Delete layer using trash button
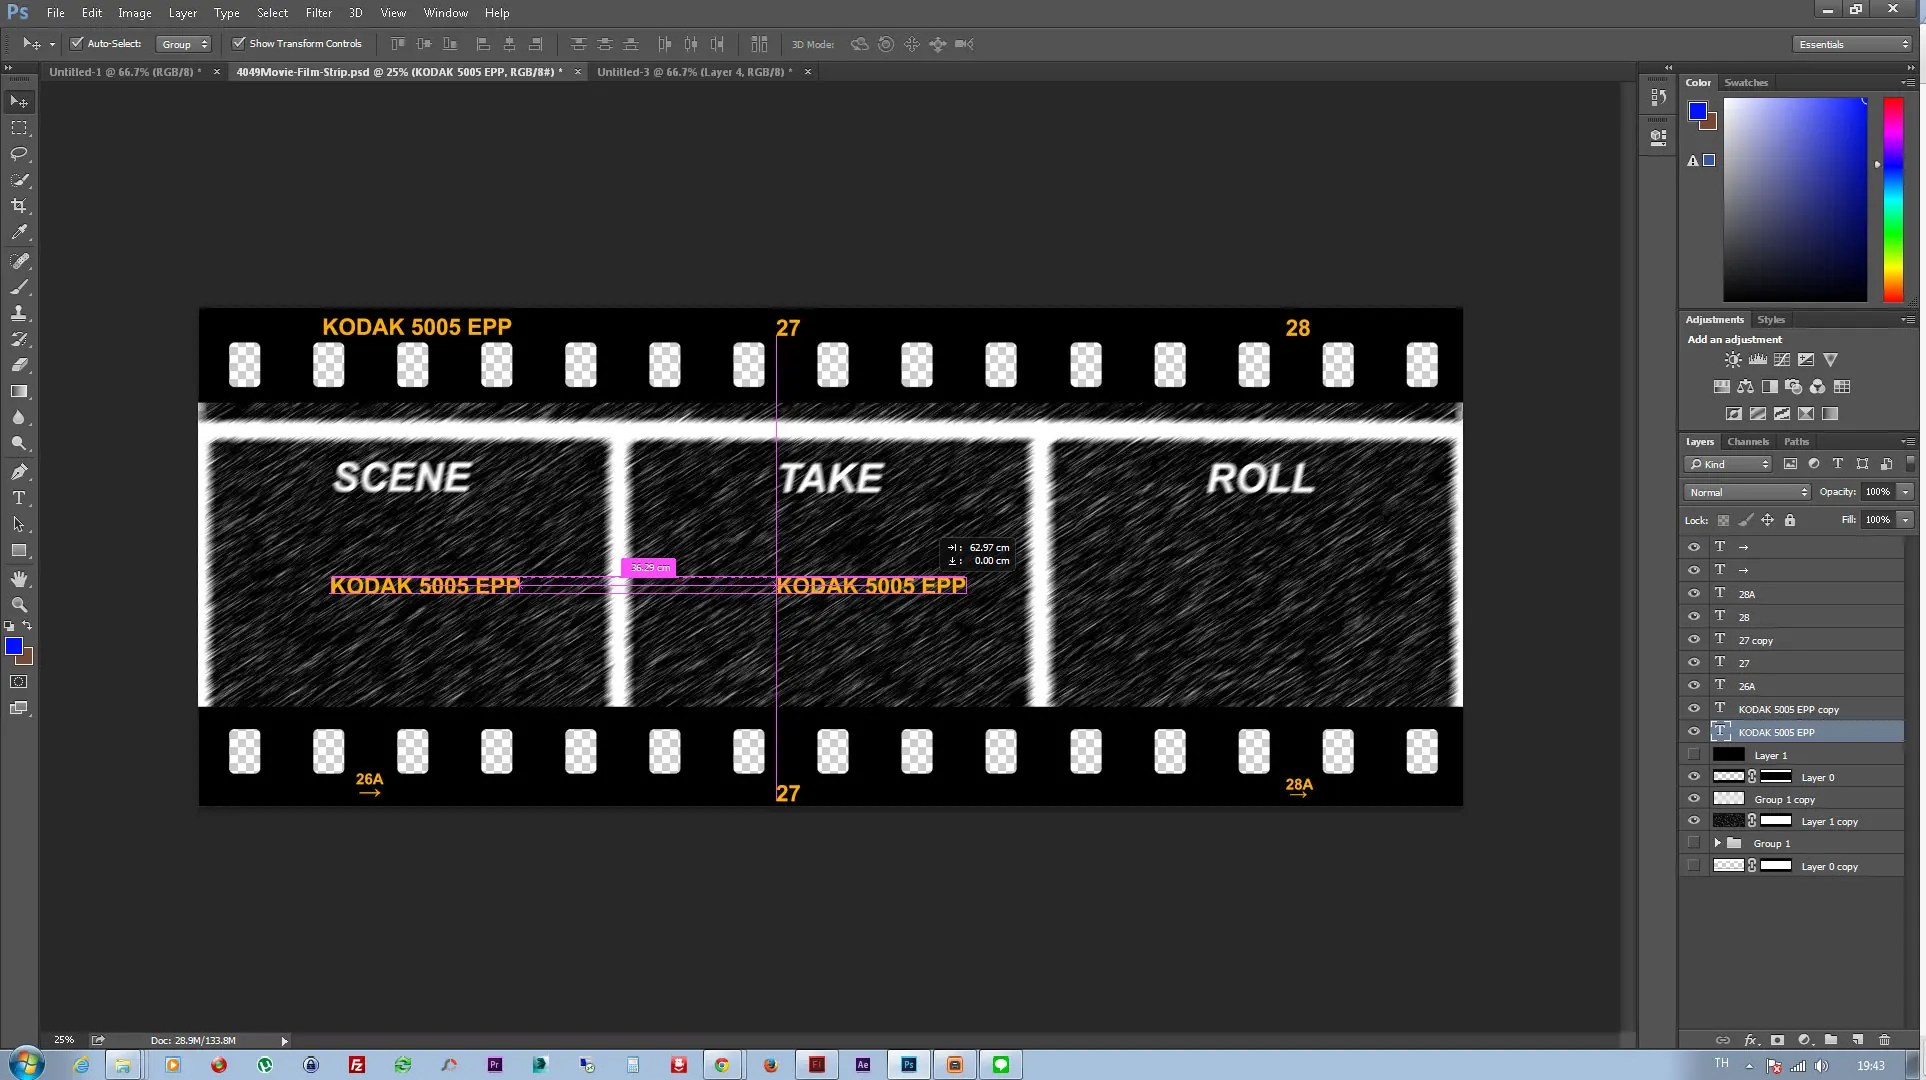The width and height of the screenshot is (1926, 1080). click(x=1885, y=1040)
